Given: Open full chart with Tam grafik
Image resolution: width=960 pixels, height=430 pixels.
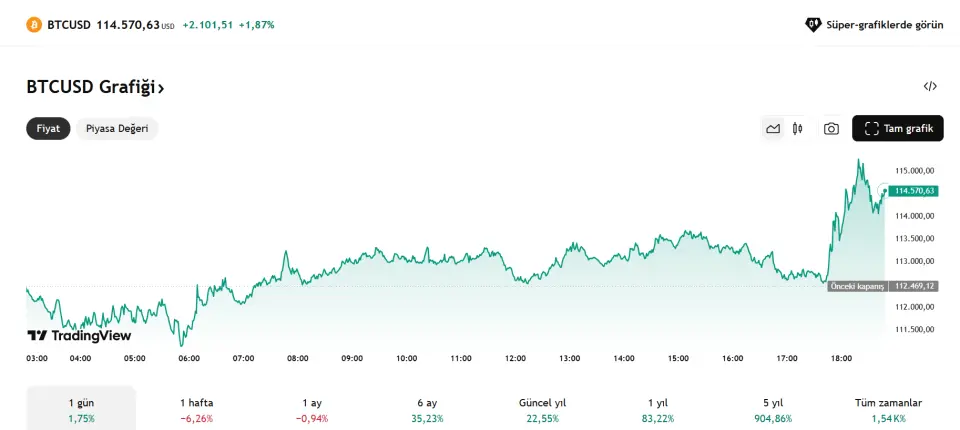Looking at the screenshot, I should [897, 129].
